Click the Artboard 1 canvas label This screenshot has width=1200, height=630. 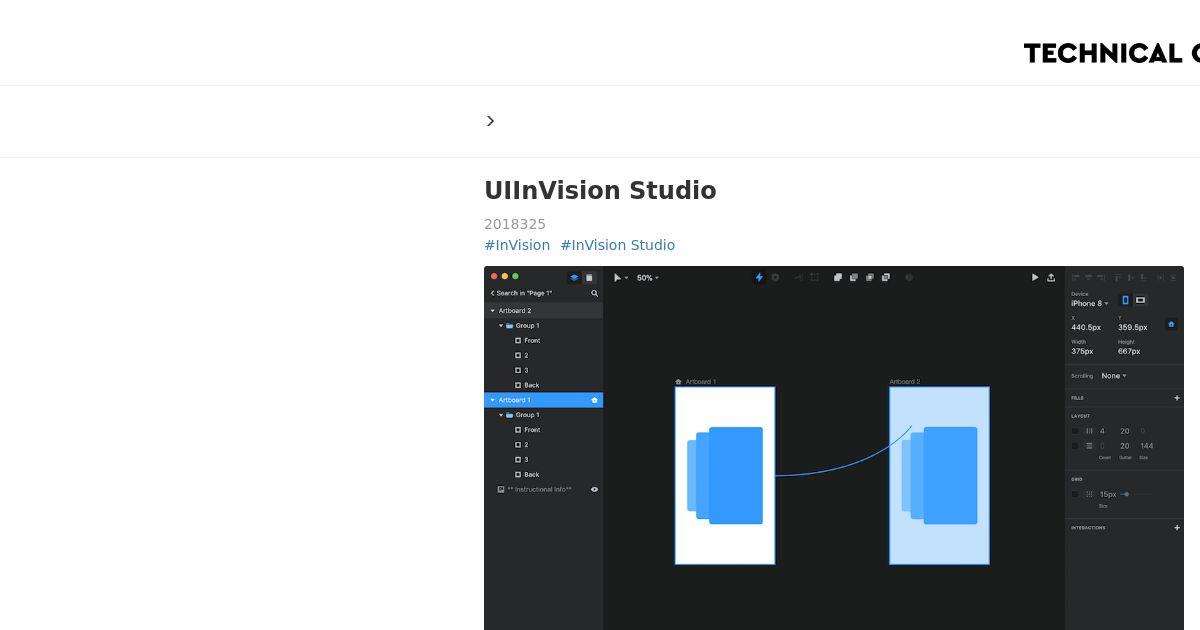point(700,381)
